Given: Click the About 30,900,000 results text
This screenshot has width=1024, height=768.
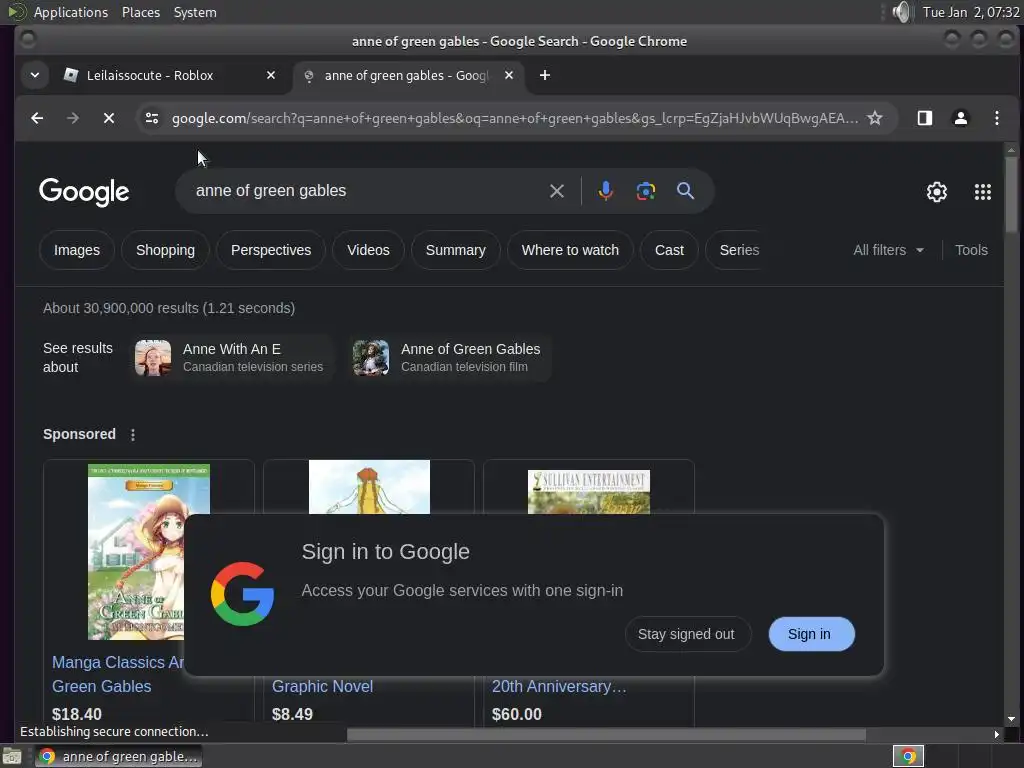Looking at the screenshot, I should point(169,308).
